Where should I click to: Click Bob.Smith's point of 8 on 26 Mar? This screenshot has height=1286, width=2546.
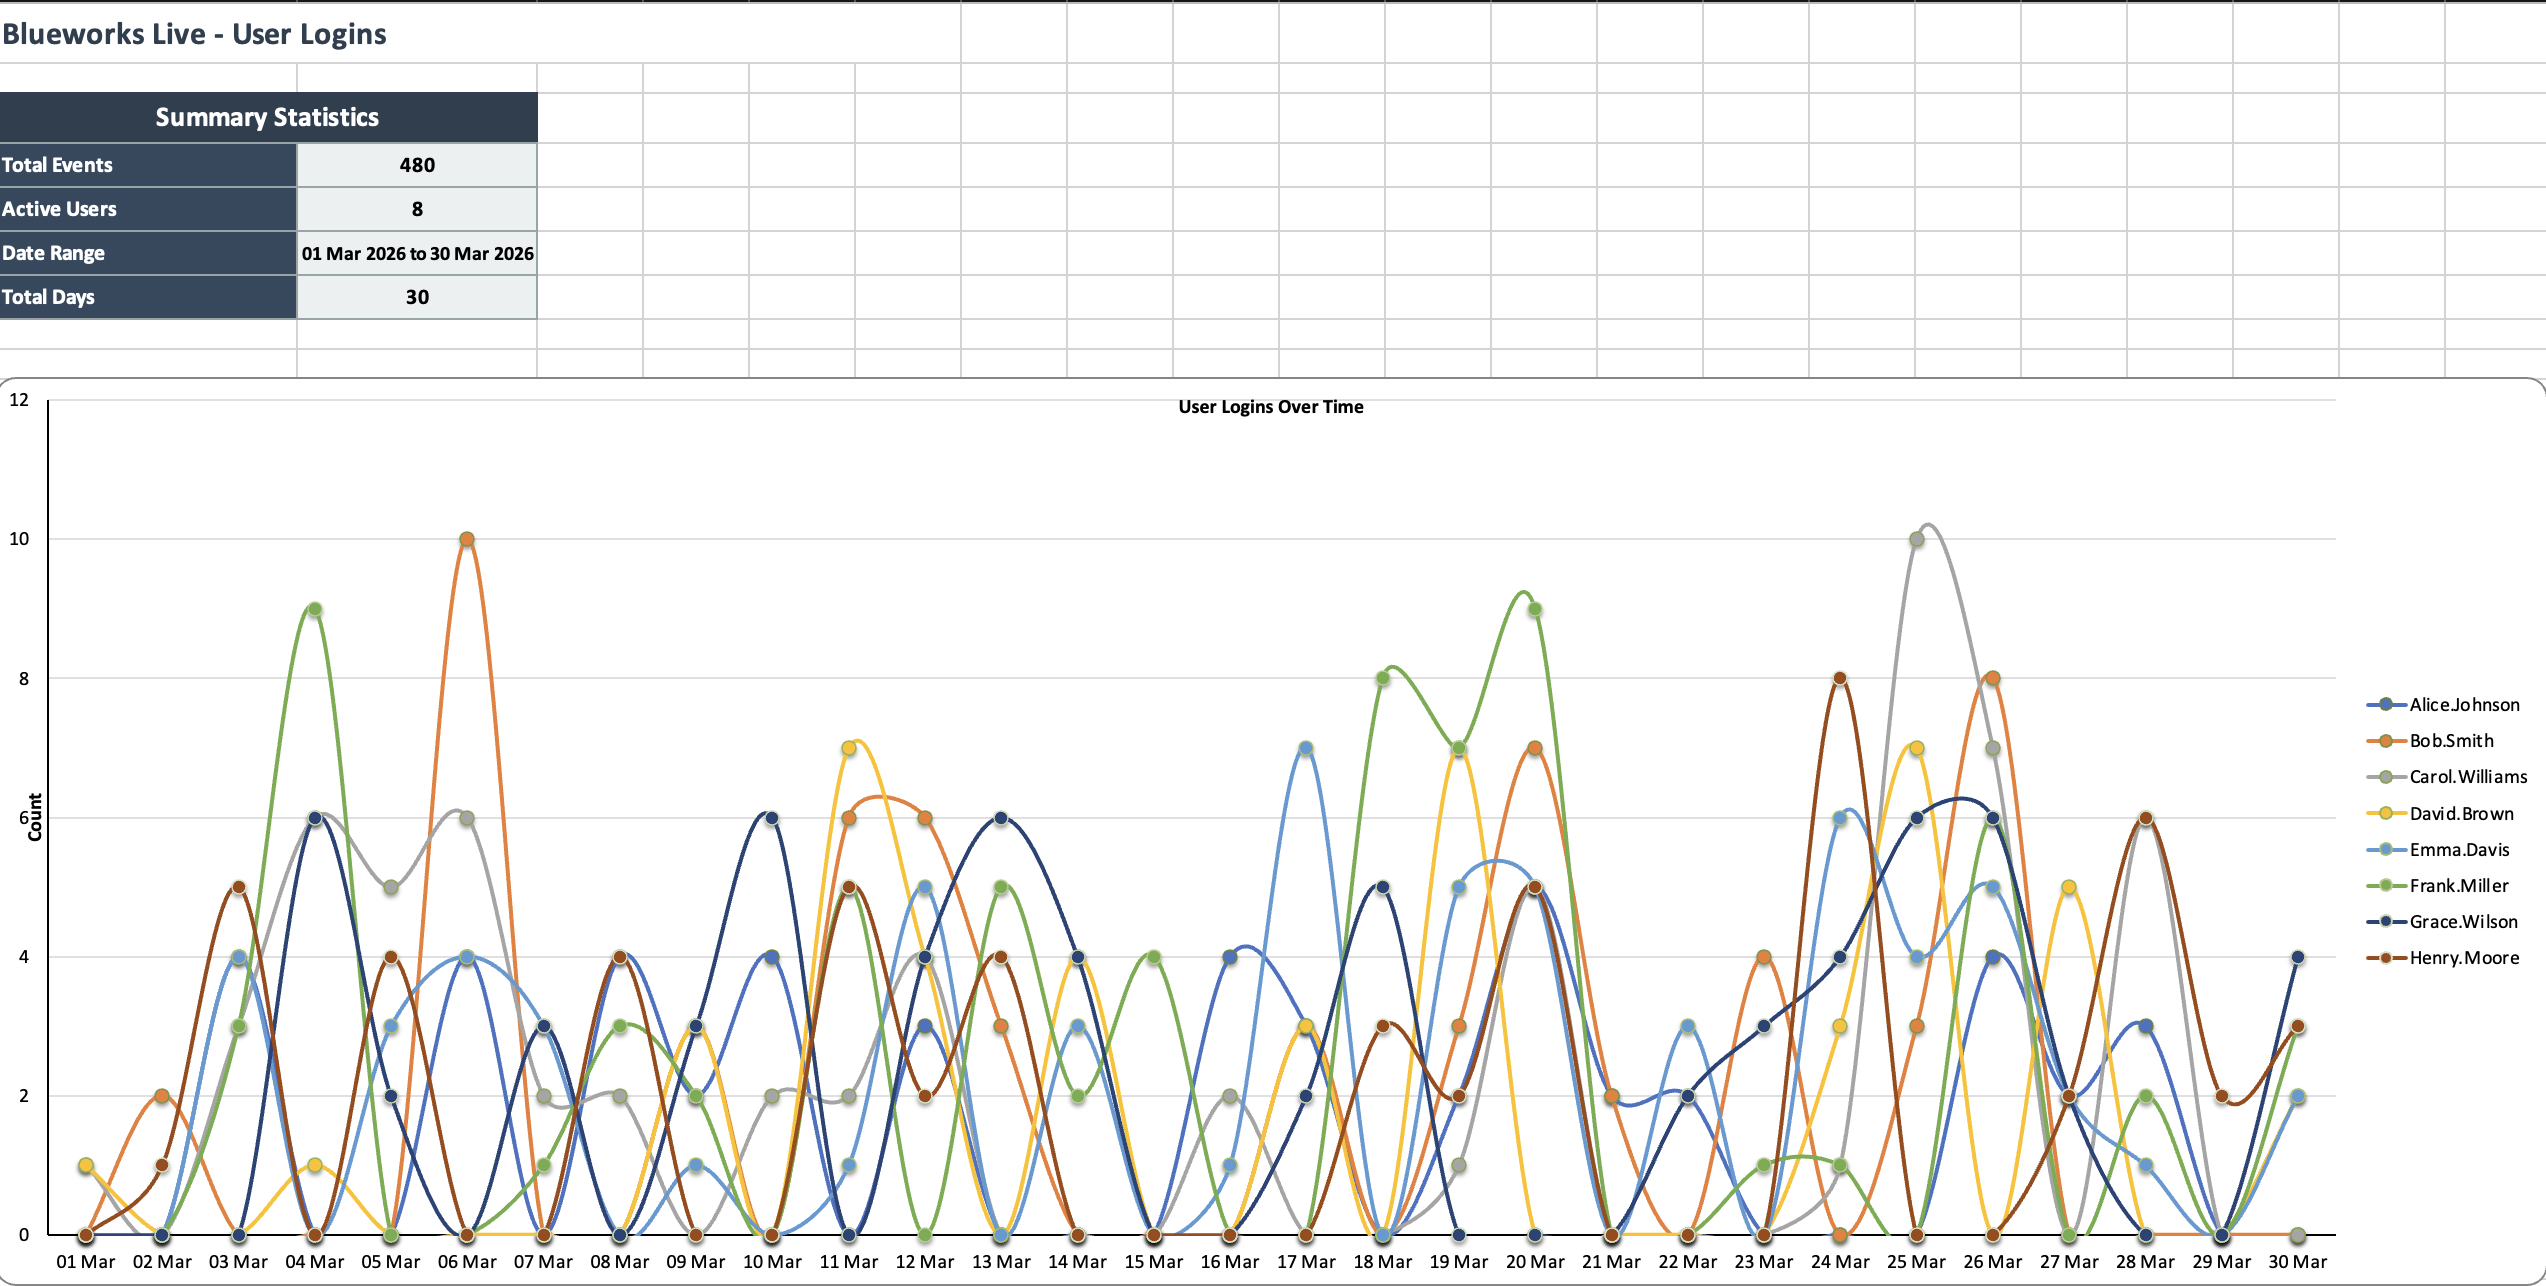[1993, 678]
